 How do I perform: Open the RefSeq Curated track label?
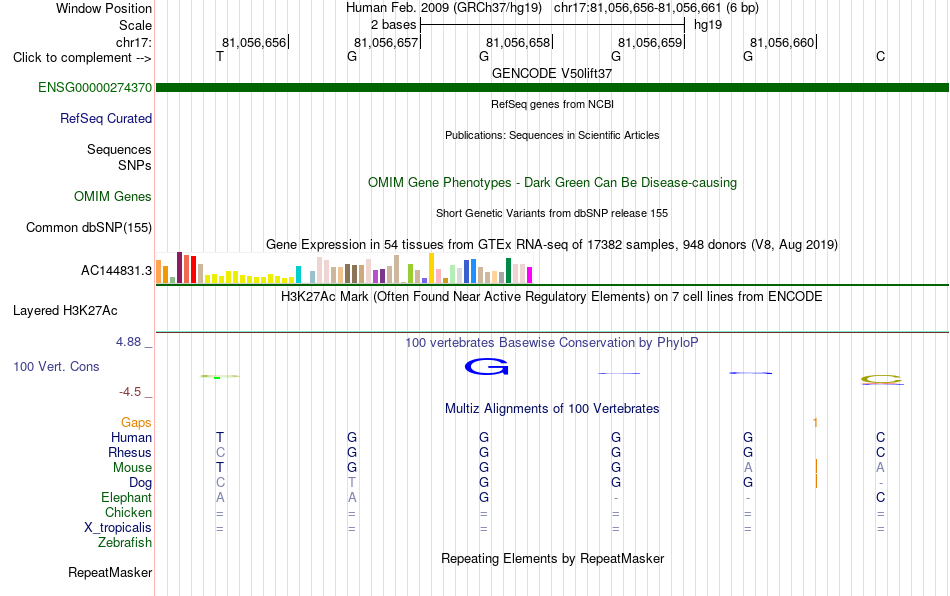click(x=105, y=119)
